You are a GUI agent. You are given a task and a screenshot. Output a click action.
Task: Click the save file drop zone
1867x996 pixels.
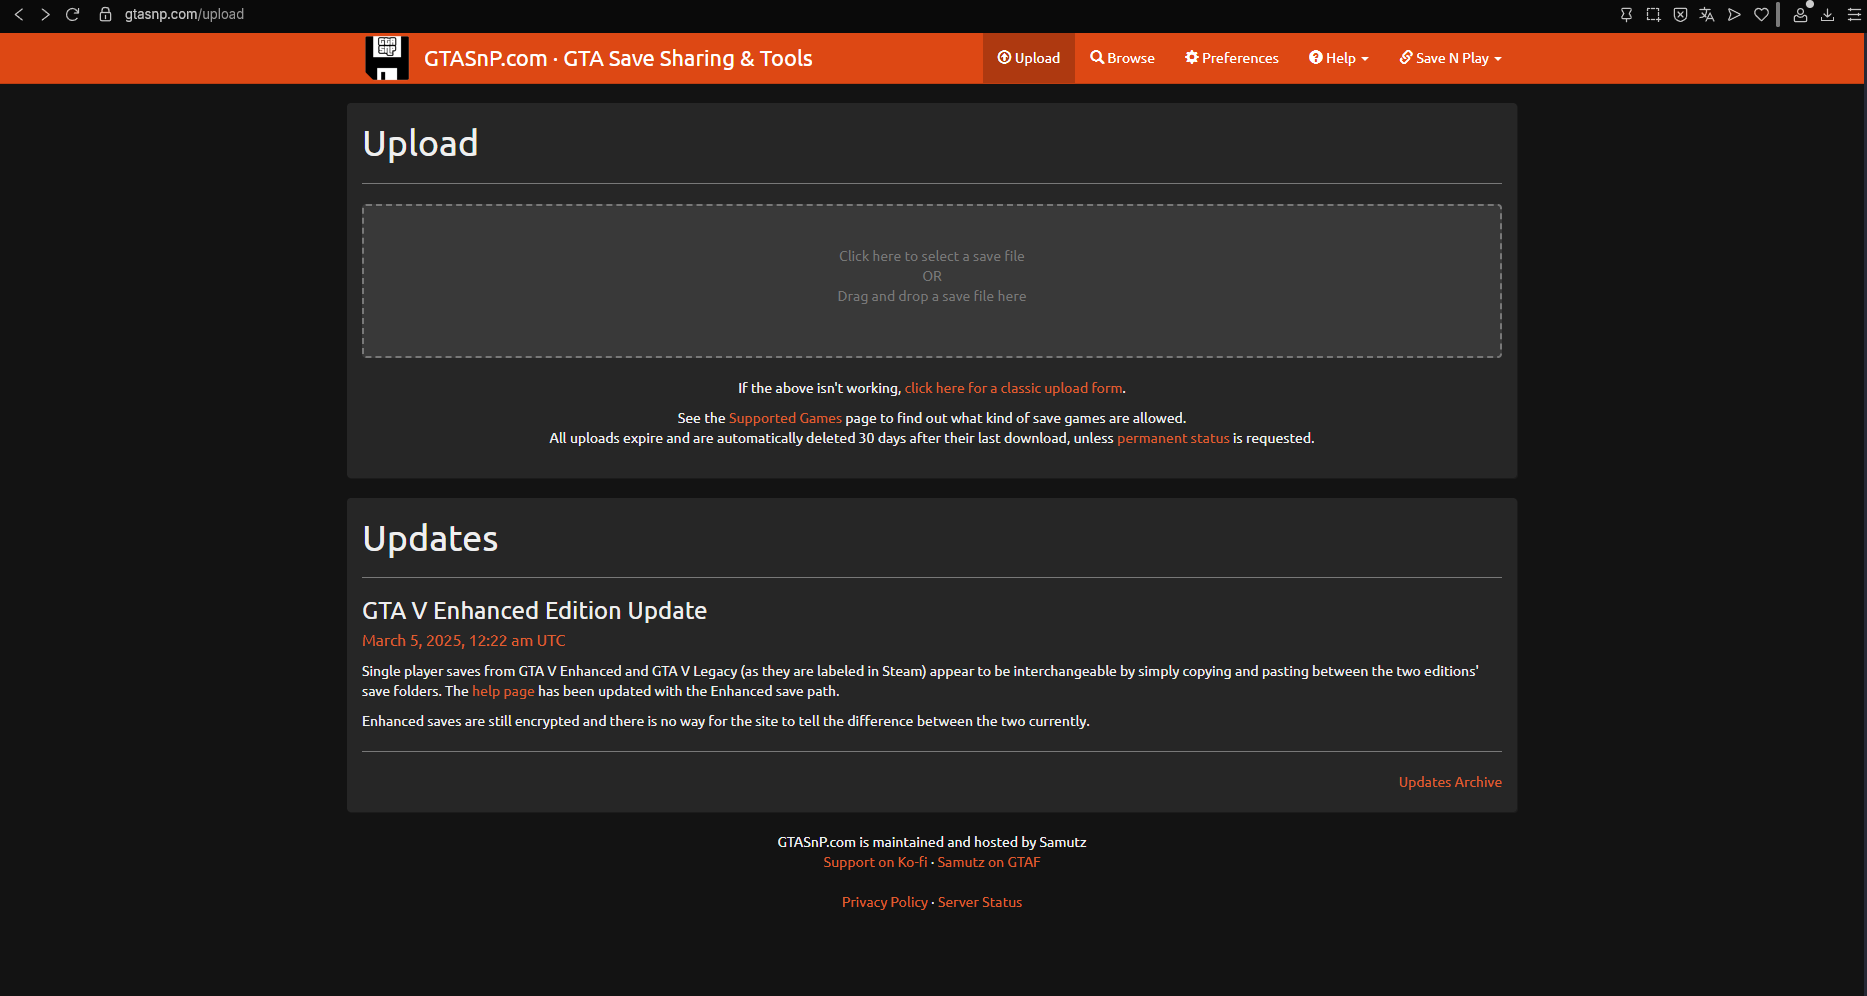931,281
